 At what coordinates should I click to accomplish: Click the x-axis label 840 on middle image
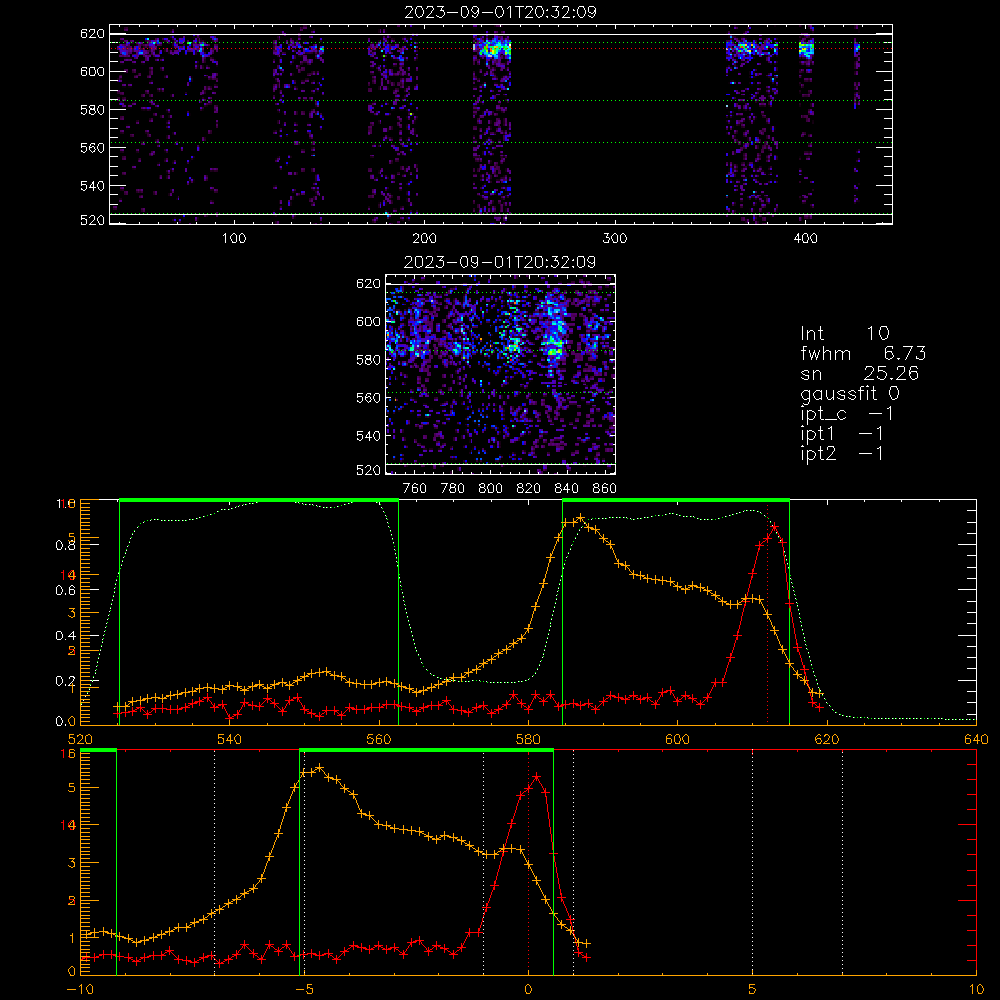coord(566,489)
